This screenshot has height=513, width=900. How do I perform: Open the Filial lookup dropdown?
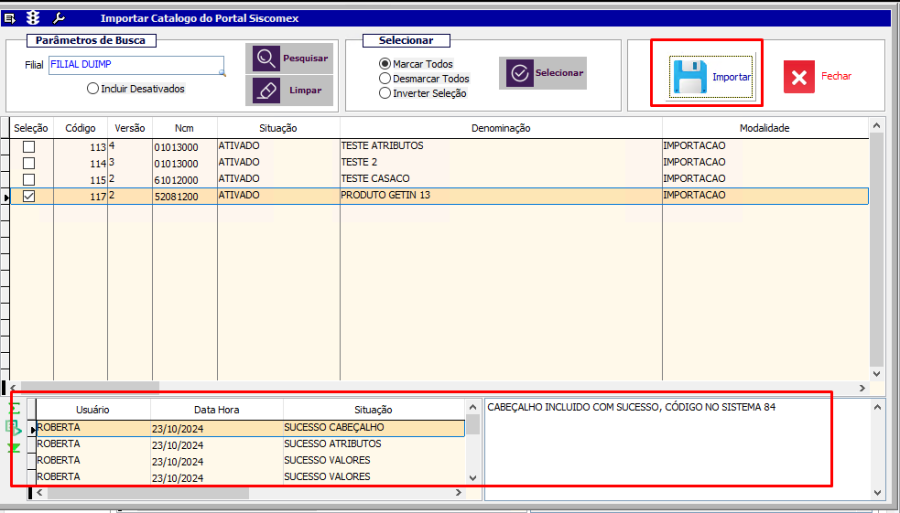coord(222,73)
